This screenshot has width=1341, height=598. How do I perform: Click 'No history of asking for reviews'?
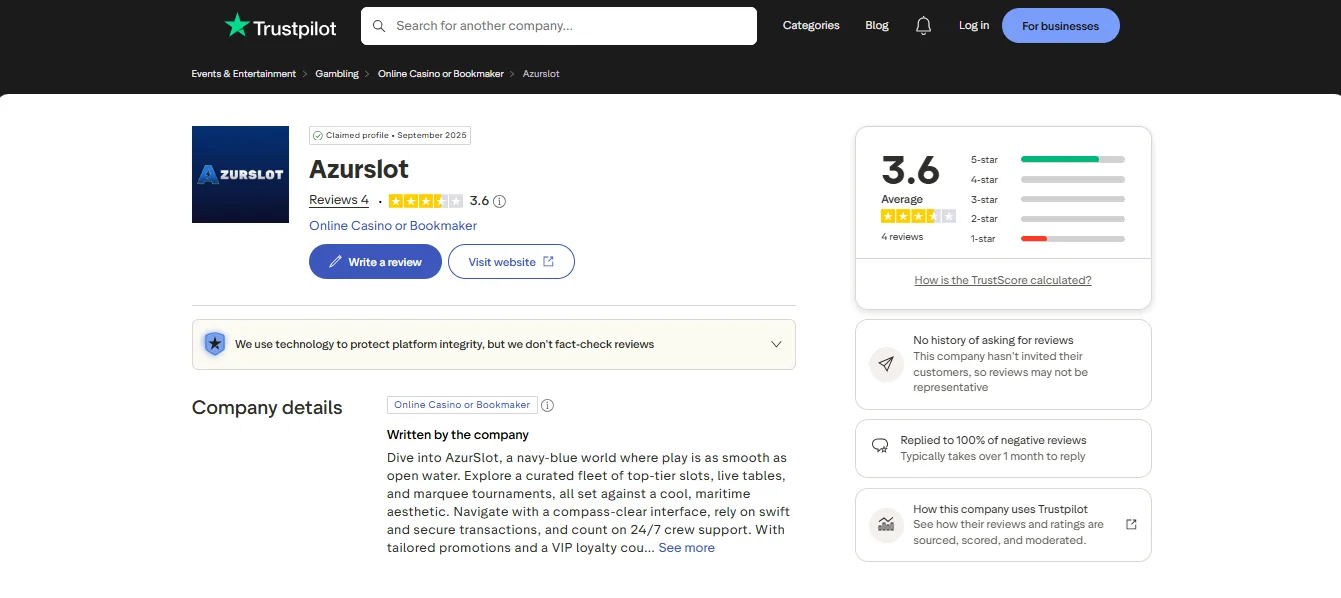click(993, 340)
